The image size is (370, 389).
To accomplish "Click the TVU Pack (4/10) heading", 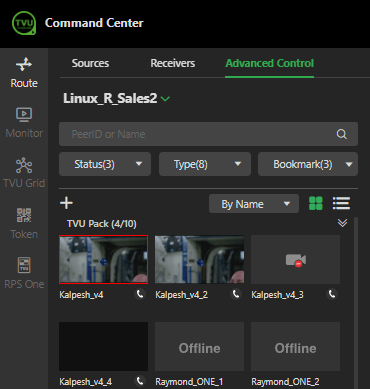I will click(x=102, y=224).
